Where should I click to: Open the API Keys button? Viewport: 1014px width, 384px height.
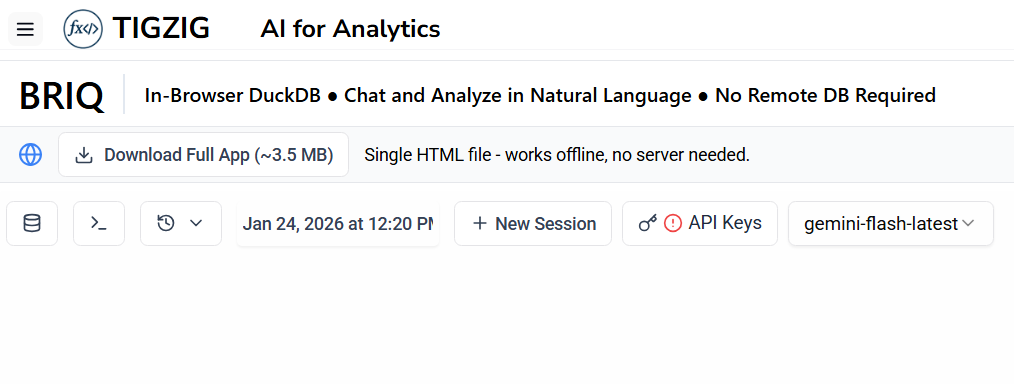(700, 224)
